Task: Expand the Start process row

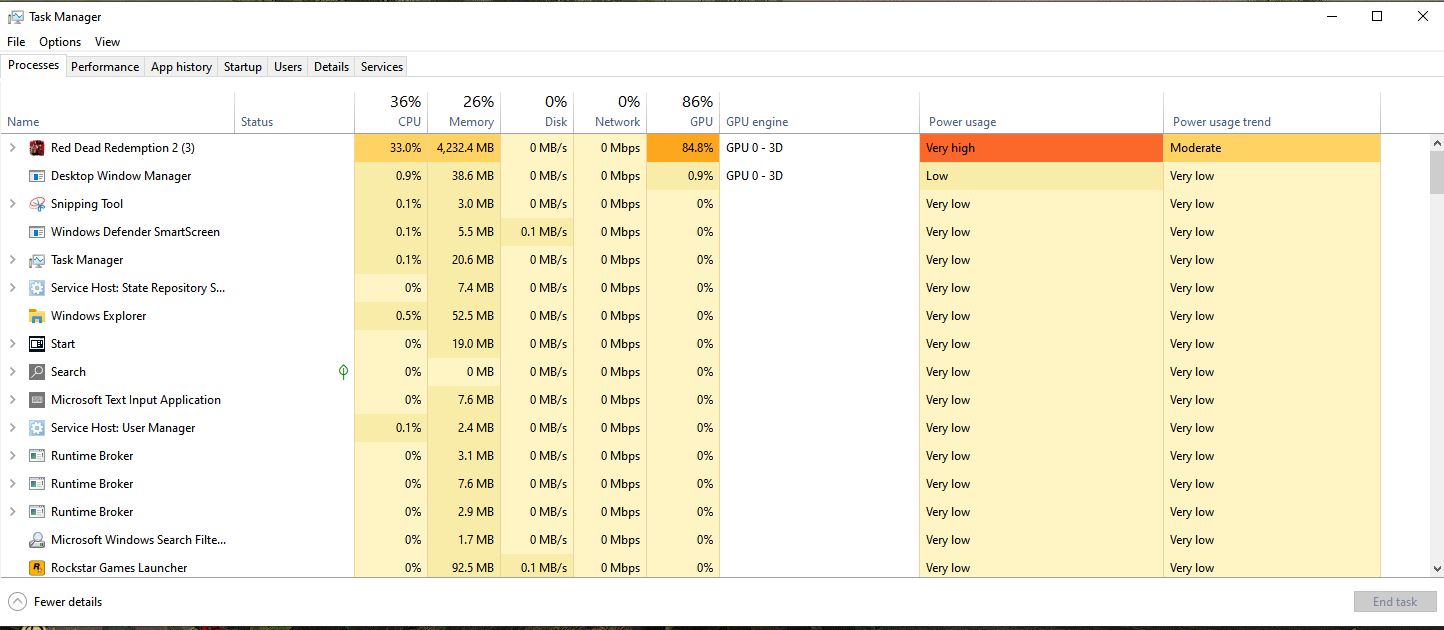Action: pos(13,344)
